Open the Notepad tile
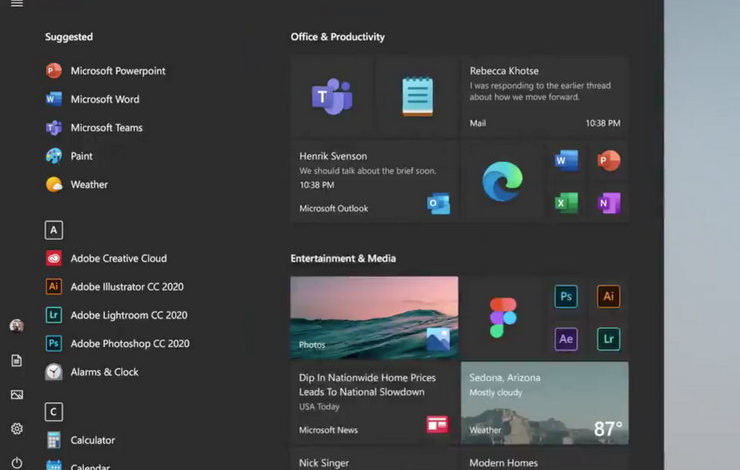The width and height of the screenshot is (740, 470). [x=417, y=97]
